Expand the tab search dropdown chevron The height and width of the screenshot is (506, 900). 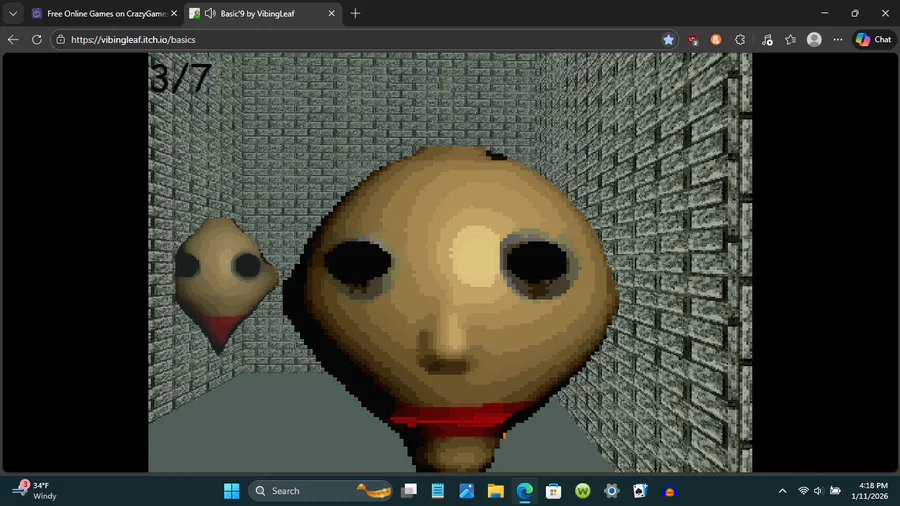13,13
